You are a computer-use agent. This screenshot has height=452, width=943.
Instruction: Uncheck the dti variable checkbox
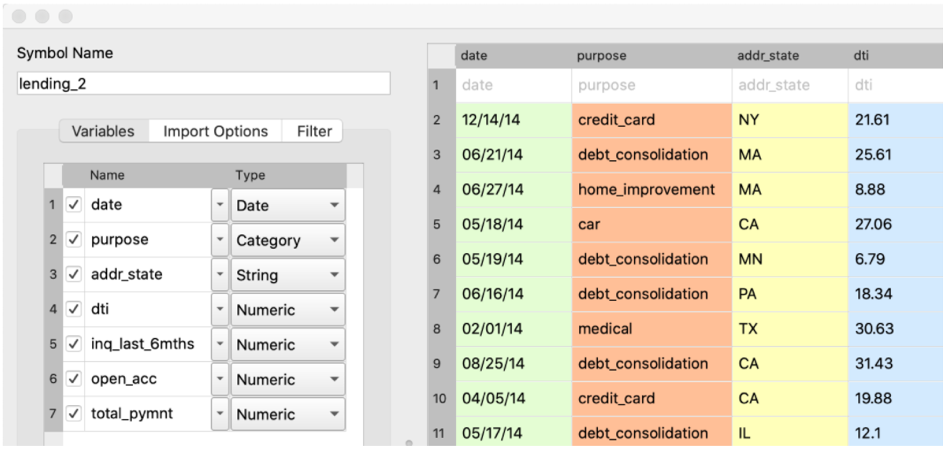click(73, 310)
